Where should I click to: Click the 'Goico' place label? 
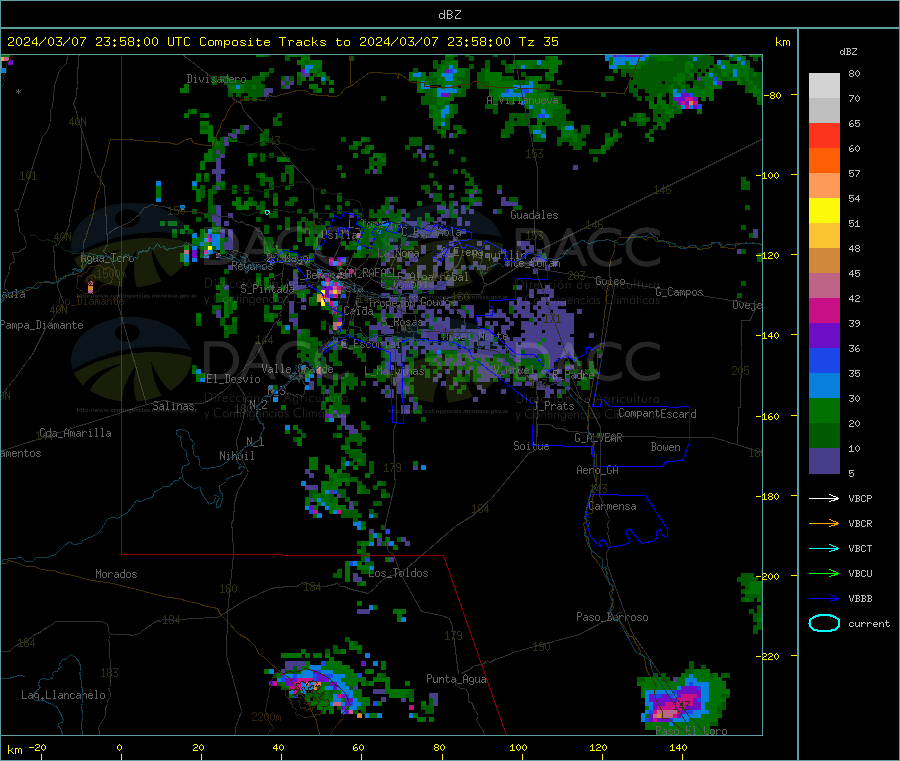[x=610, y=281]
